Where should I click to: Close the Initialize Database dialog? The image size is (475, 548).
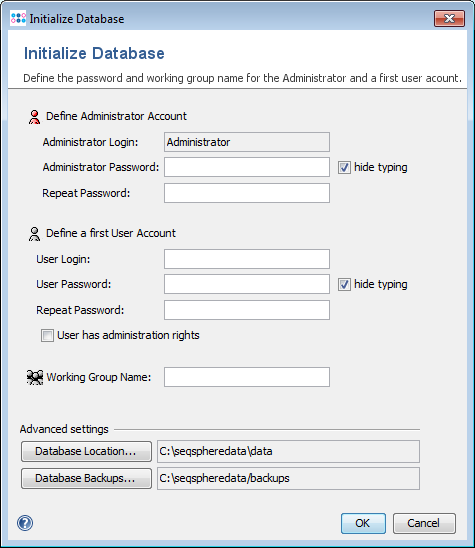point(449,18)
